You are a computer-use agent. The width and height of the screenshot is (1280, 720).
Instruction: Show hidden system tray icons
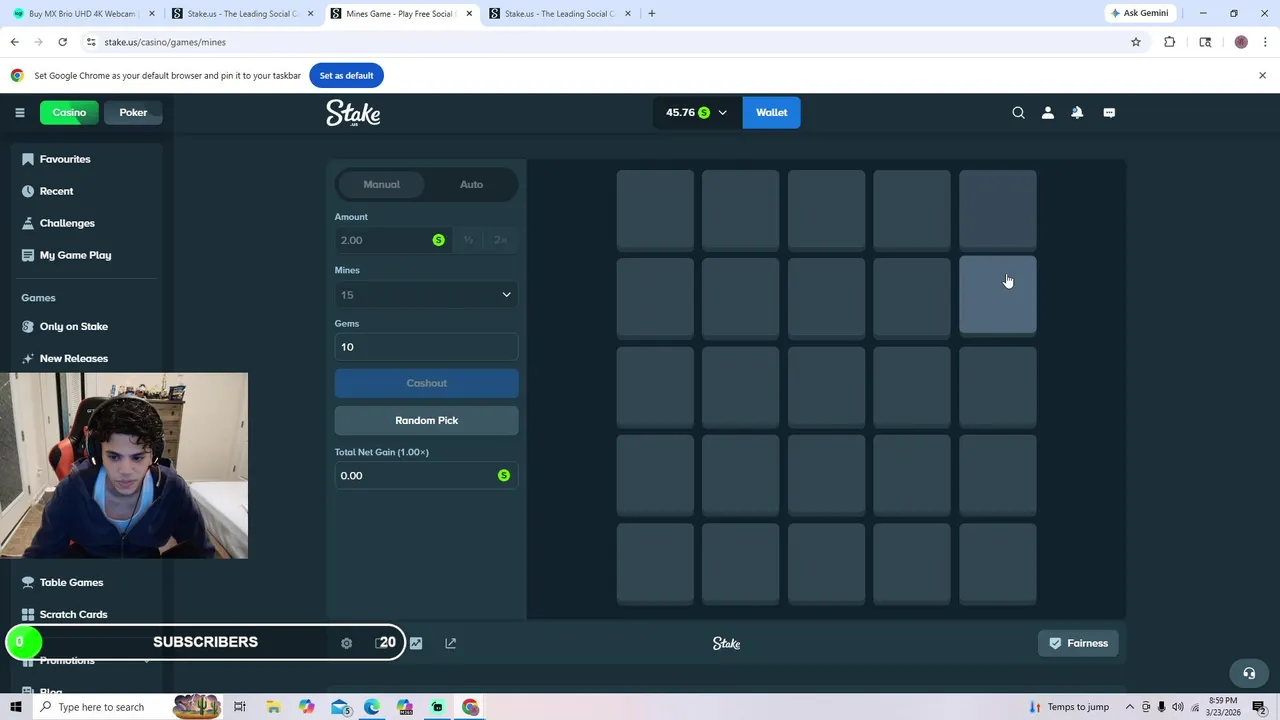coord(1129,707)
